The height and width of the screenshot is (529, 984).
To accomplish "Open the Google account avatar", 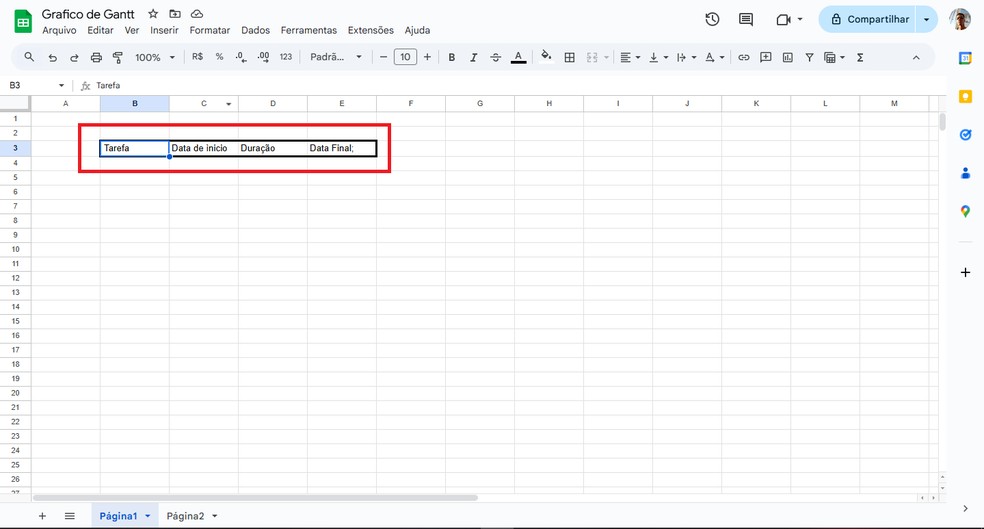I will (960, 19).
